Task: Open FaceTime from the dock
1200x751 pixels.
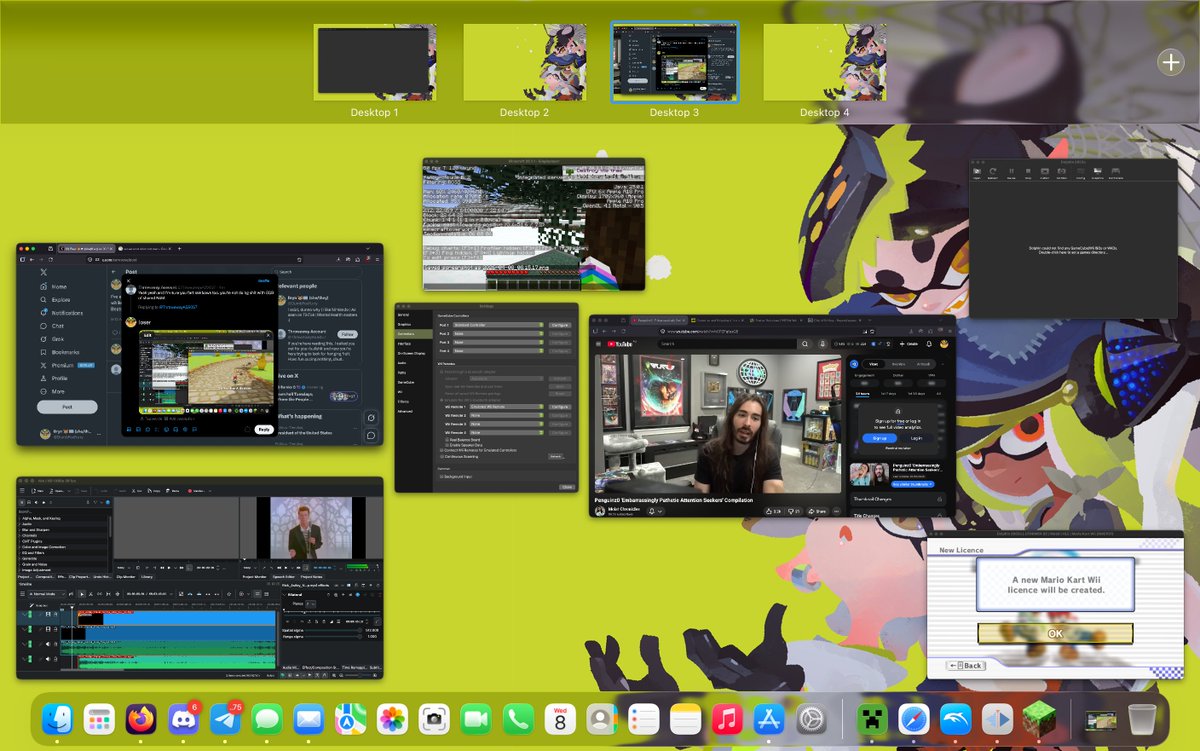Action: pyautogui.click(x=477, y=720)
